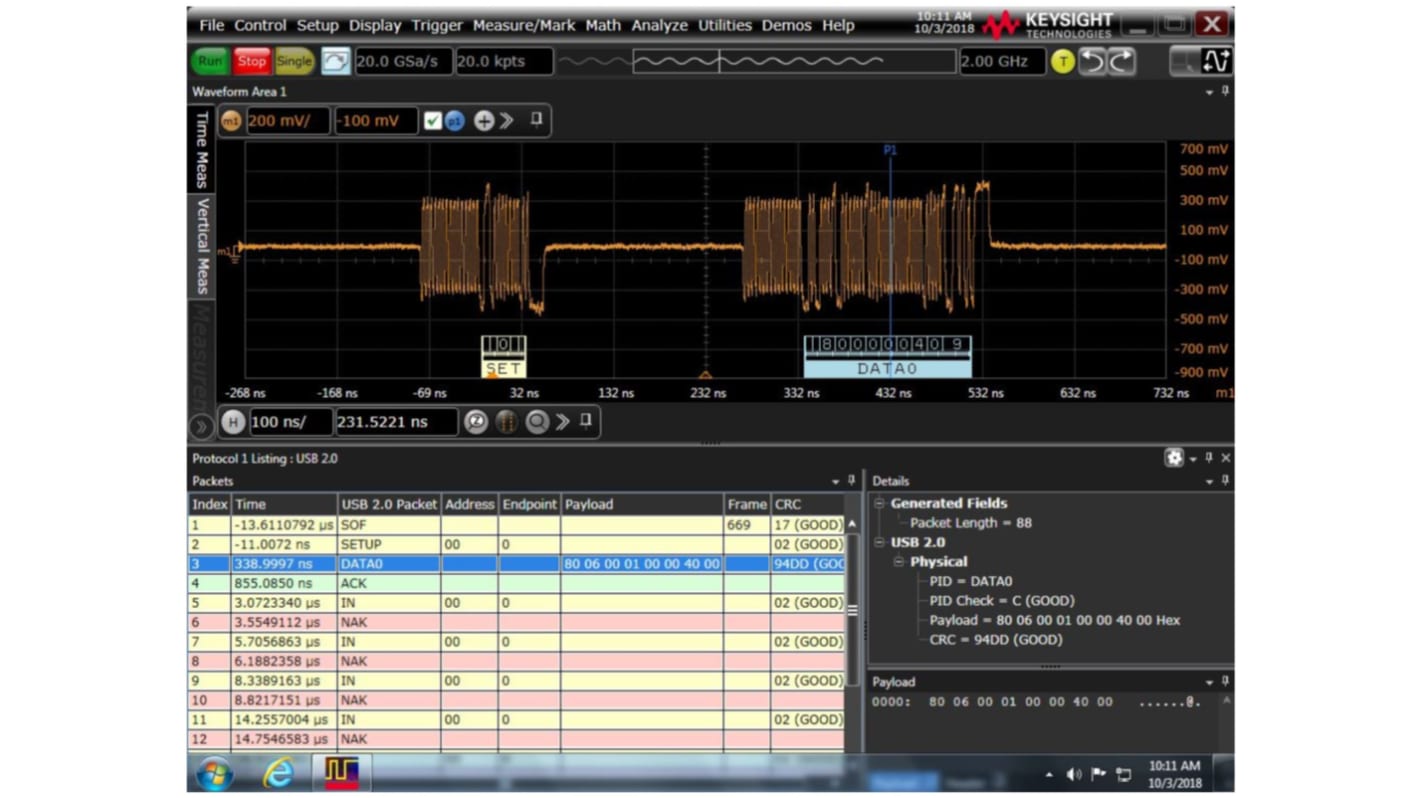Click the redo arrow icon

click(1122, 61)
